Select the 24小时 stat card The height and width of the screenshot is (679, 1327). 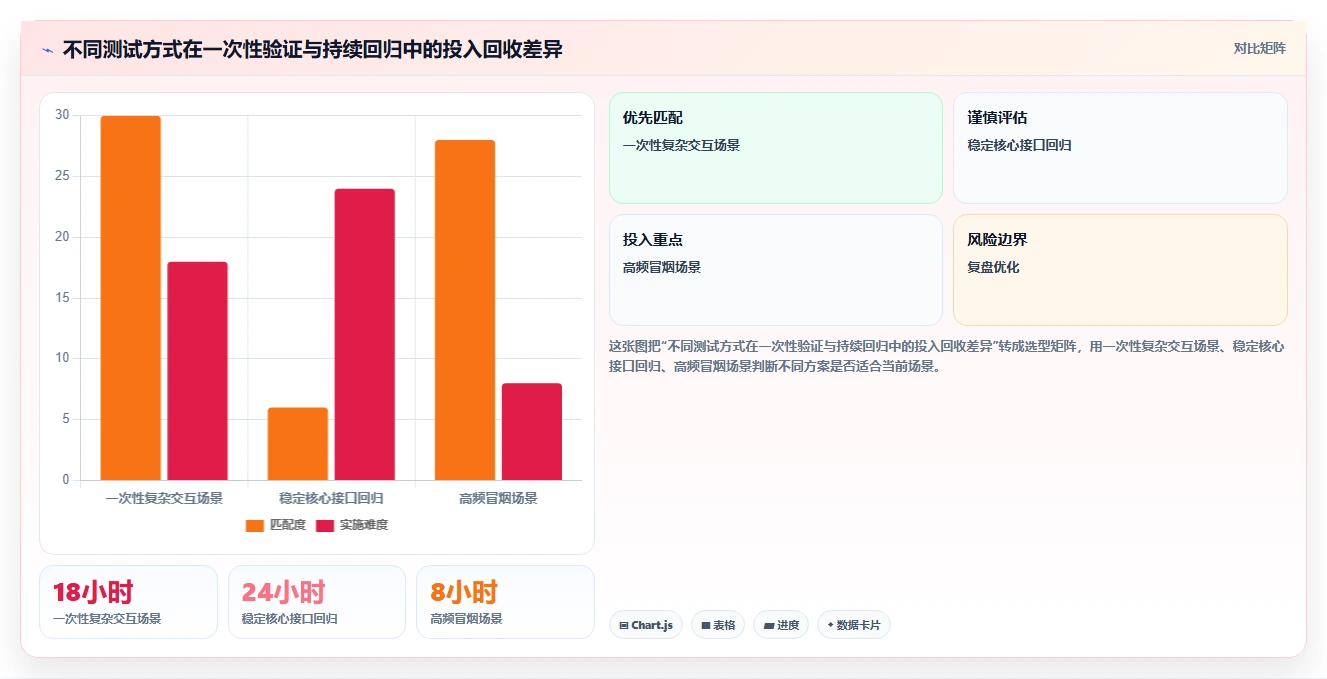tap(317, 602)
